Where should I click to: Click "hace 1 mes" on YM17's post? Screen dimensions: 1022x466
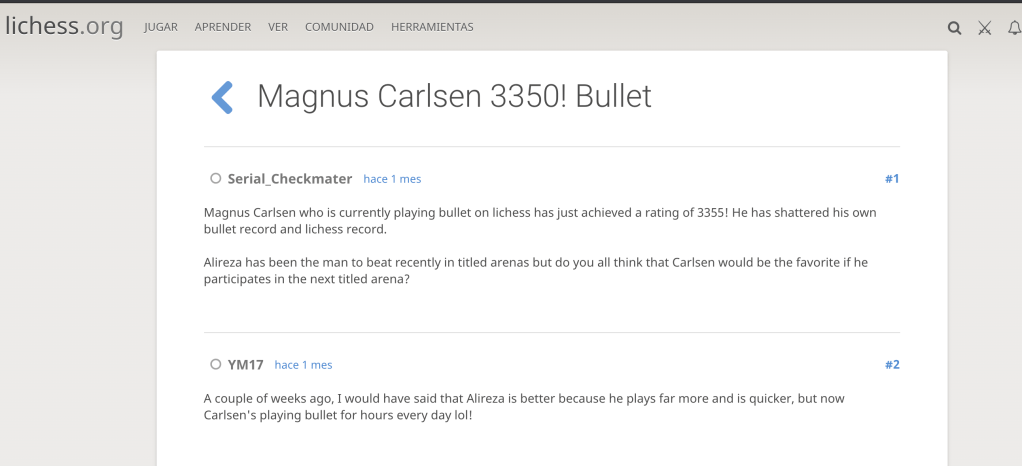(x=303, y=365)
